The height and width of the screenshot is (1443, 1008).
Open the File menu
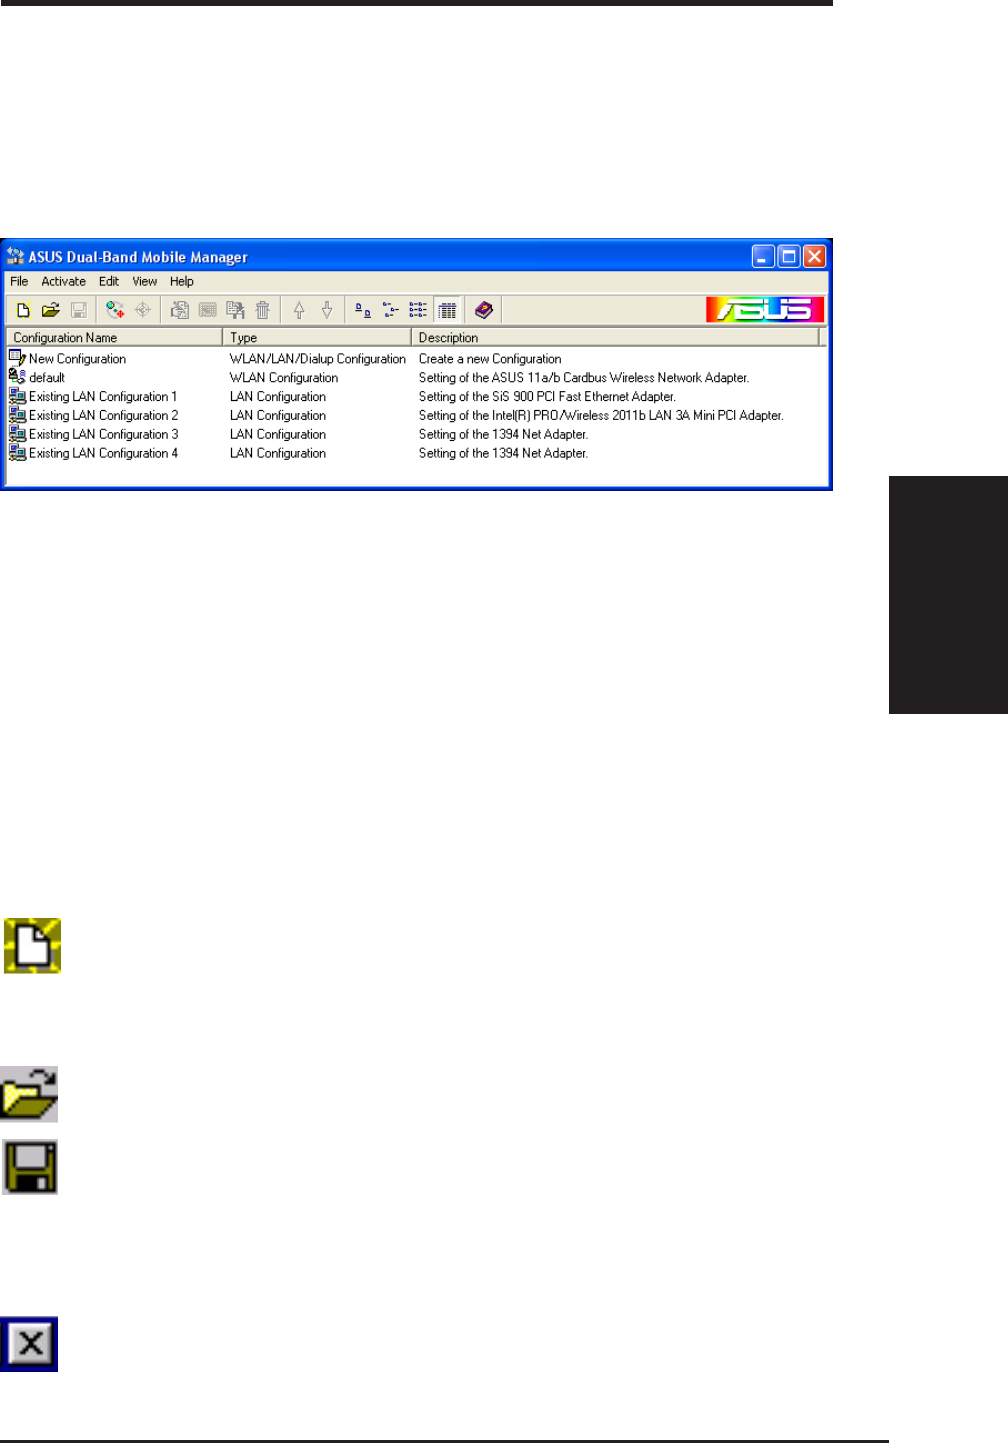tap(19, 282)
